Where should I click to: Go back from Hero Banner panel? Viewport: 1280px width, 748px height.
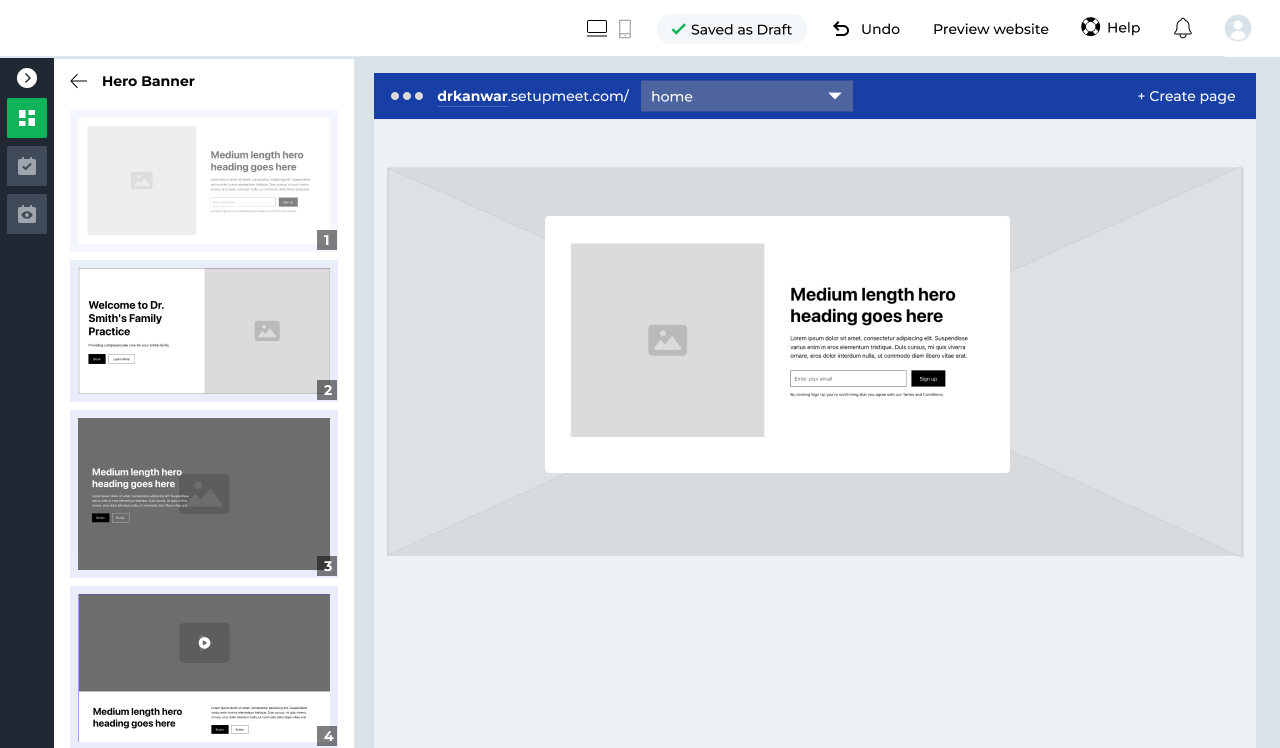(x=79, y=81)
